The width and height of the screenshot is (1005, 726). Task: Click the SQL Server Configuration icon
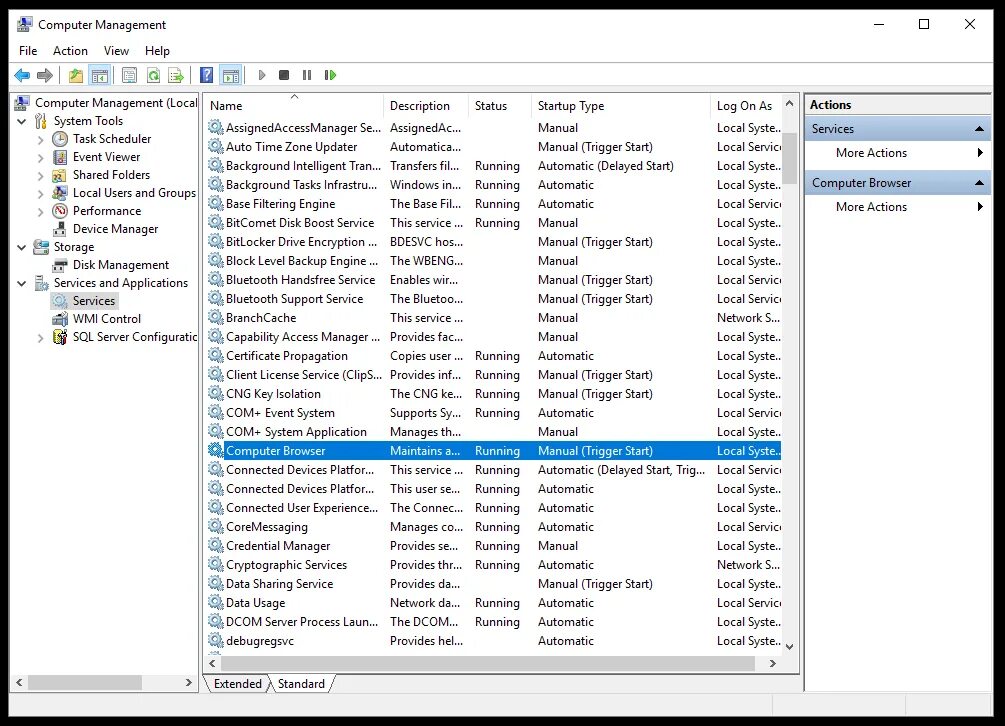(x=60, y=336)
